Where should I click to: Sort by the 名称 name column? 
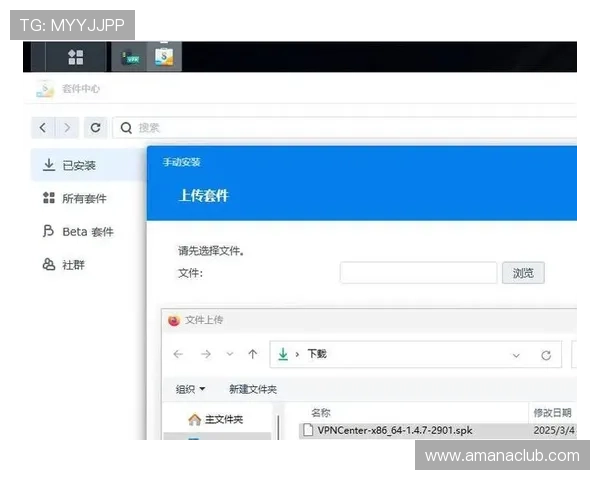pos(321,413)
